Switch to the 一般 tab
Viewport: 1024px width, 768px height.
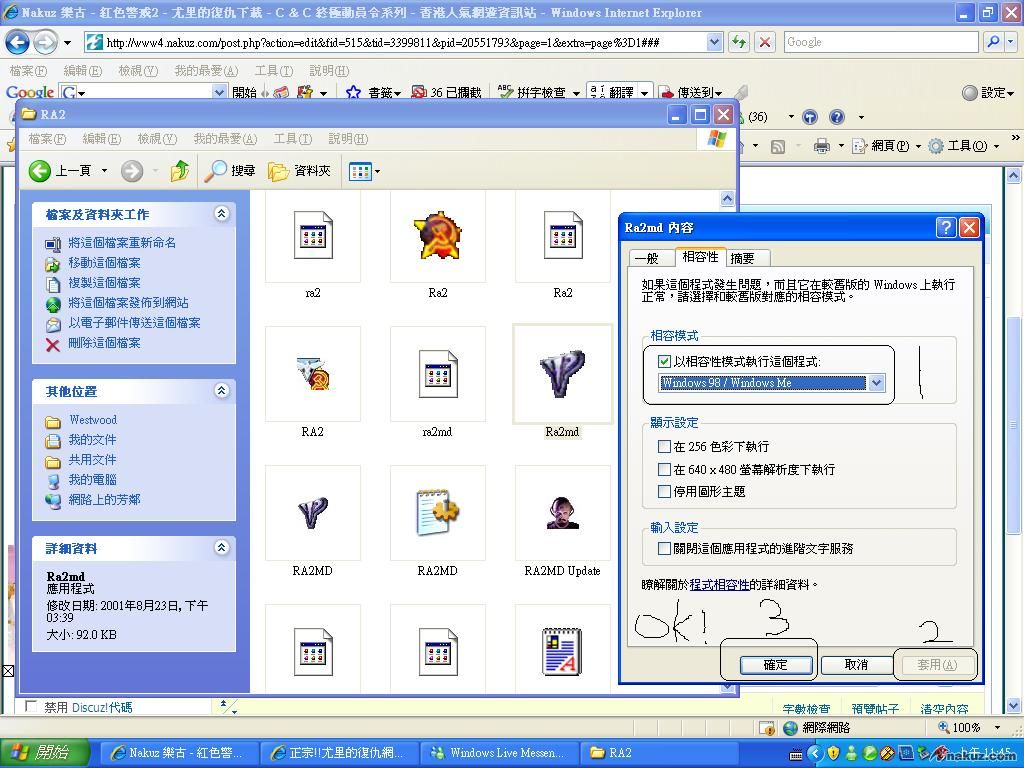pyautogui.click(x=649, y=259)
